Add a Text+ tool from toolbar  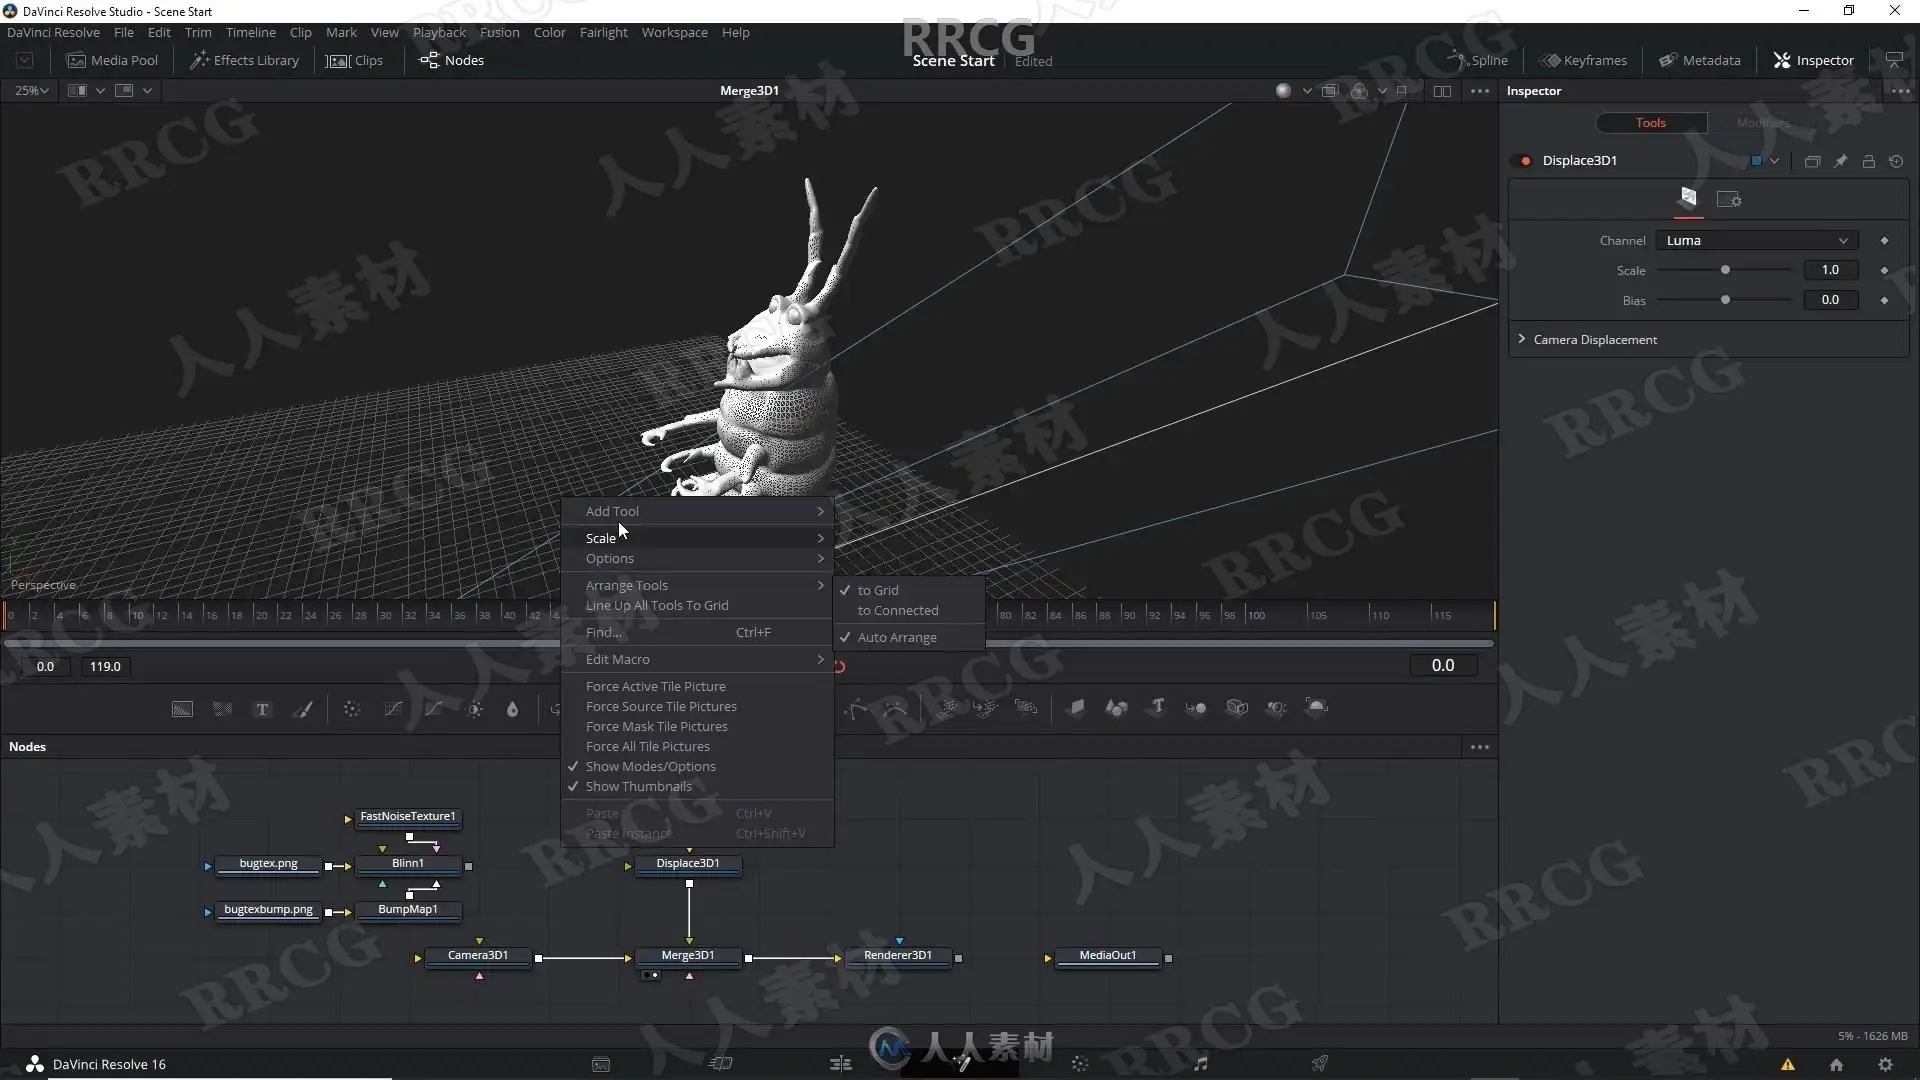(262, 709)
